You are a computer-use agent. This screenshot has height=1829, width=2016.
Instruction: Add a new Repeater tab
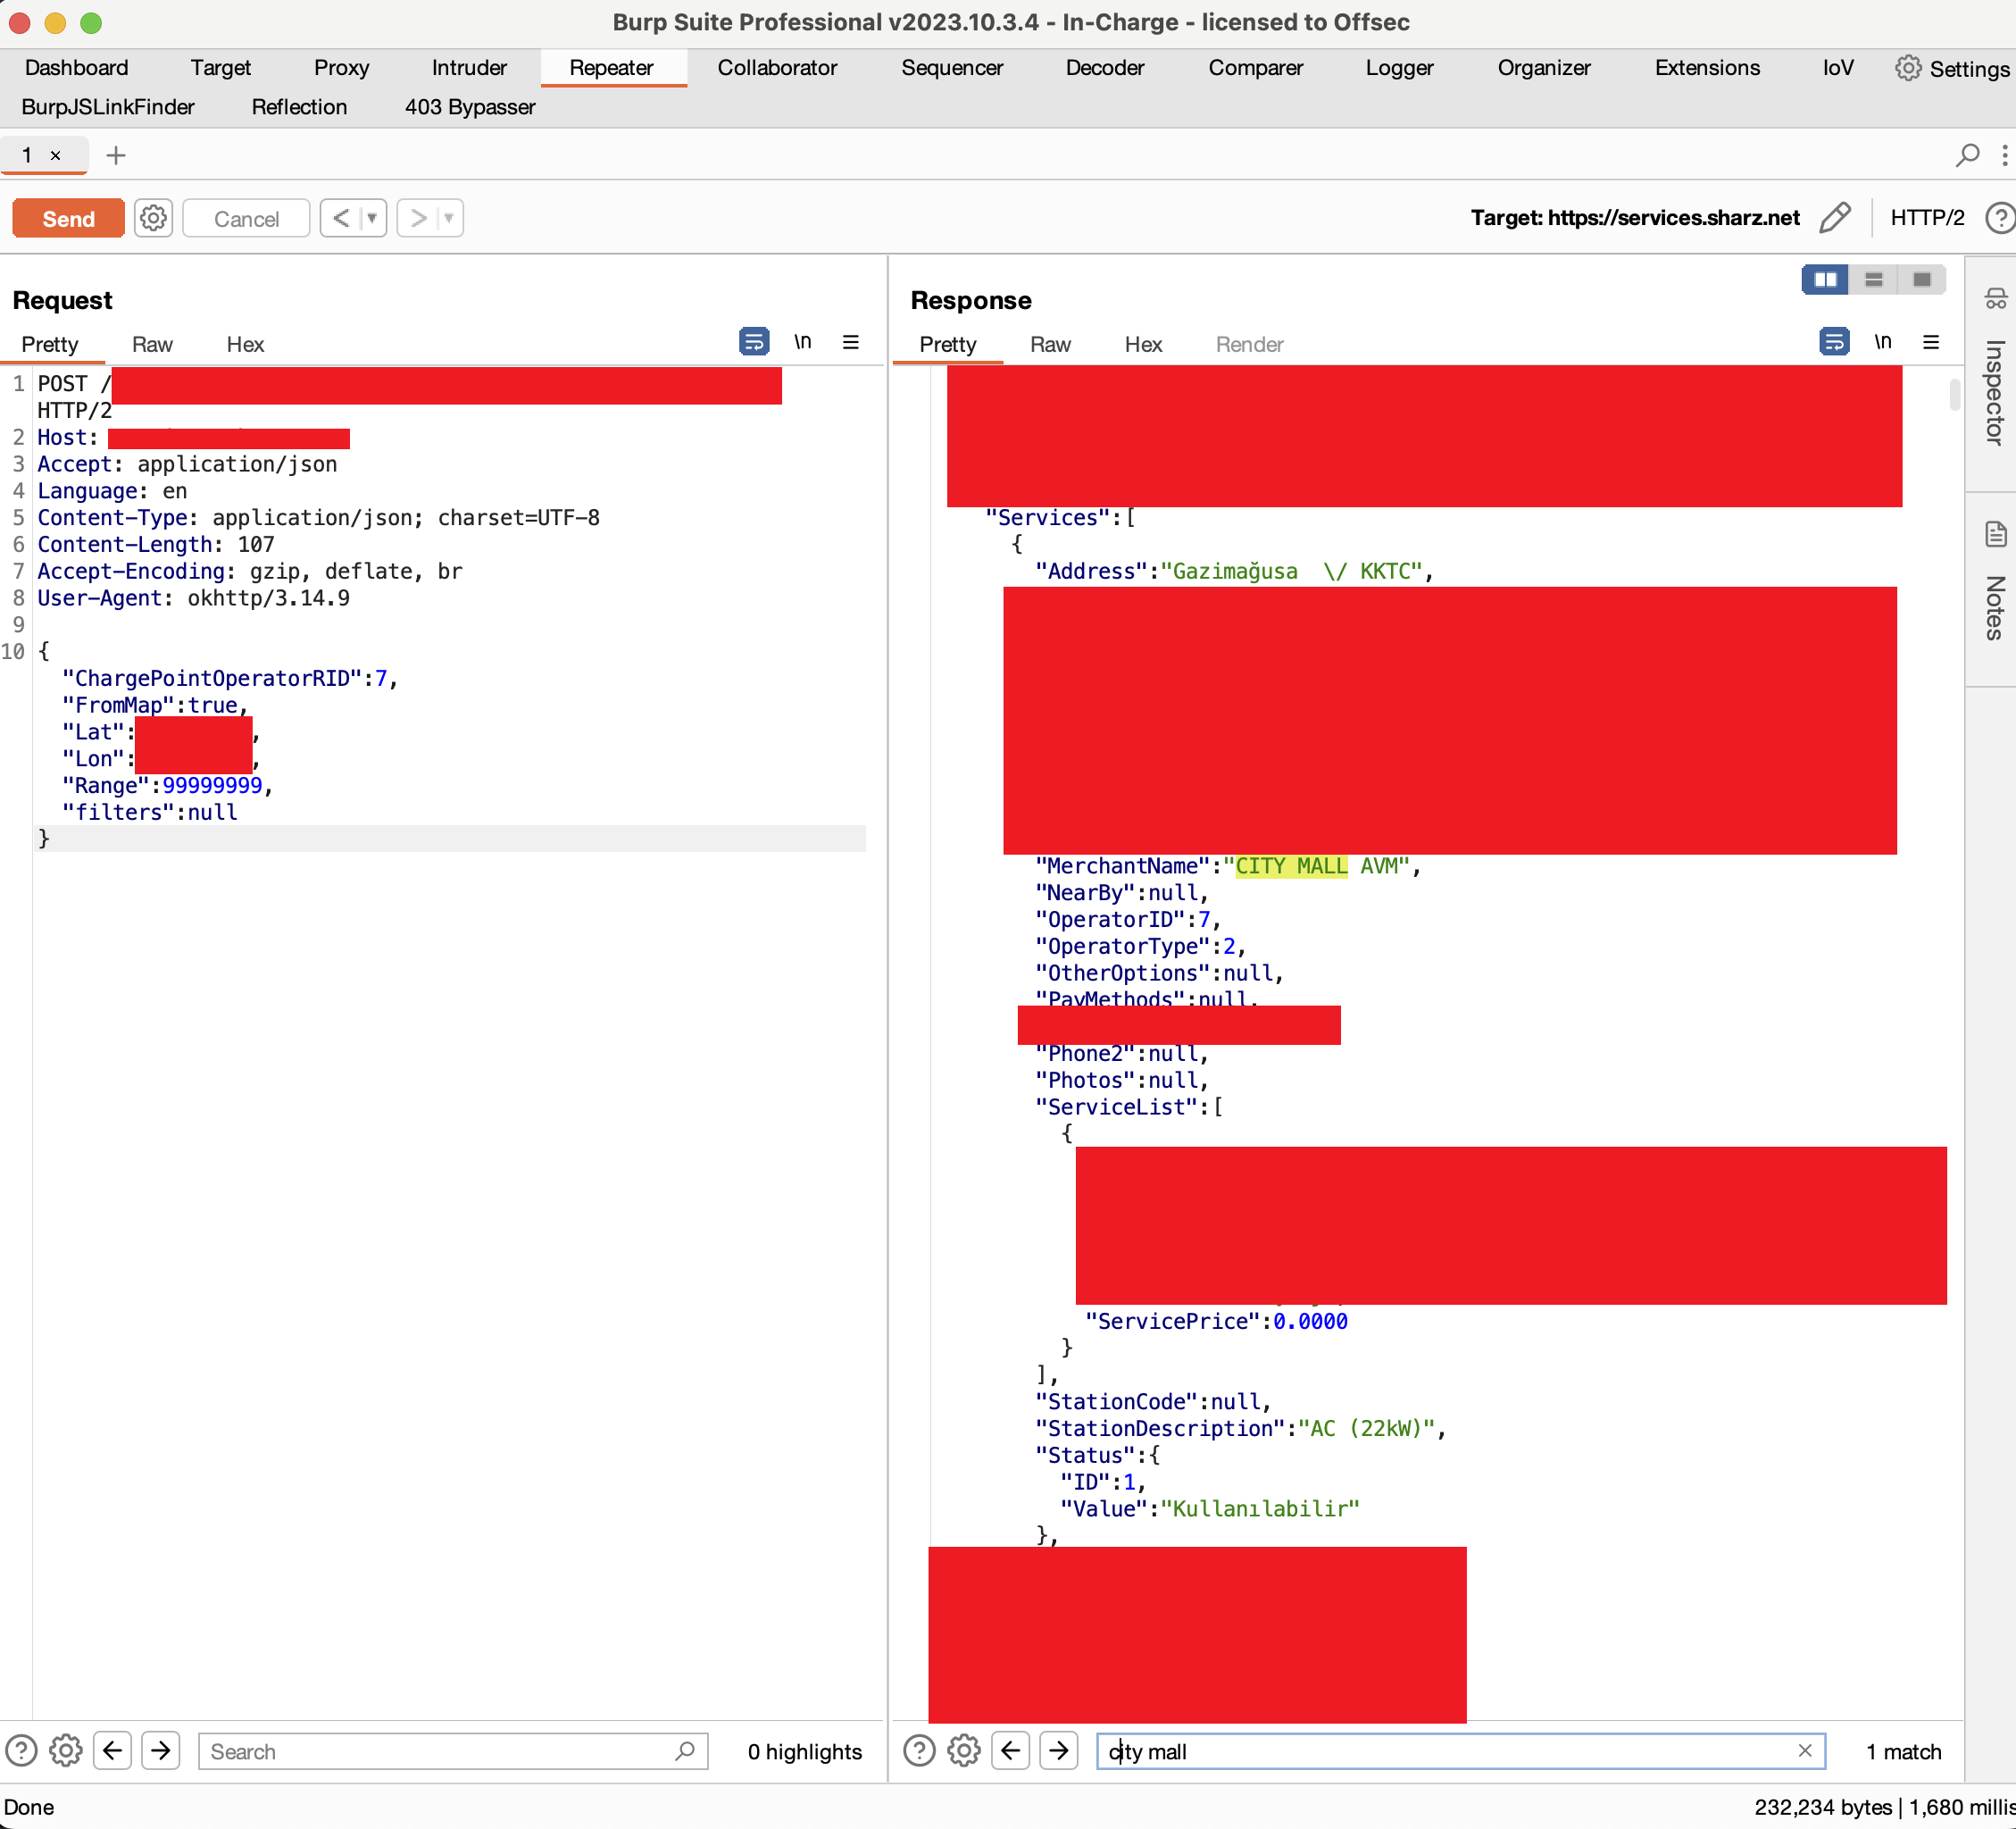[116, 155]
